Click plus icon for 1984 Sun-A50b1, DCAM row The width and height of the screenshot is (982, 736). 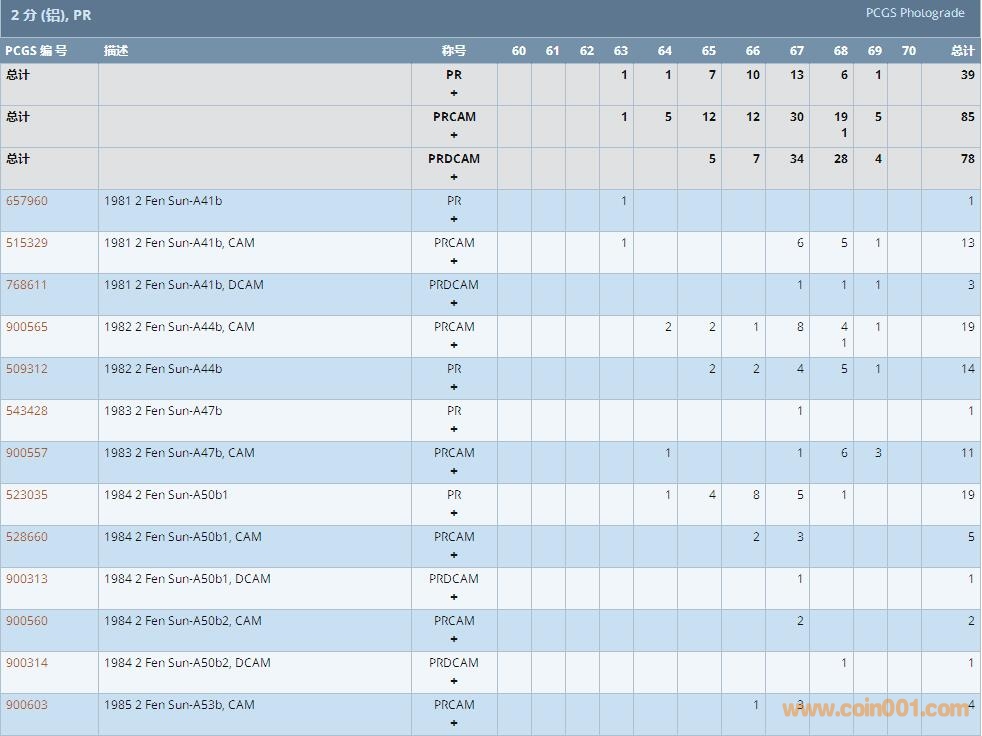(454, 597)
